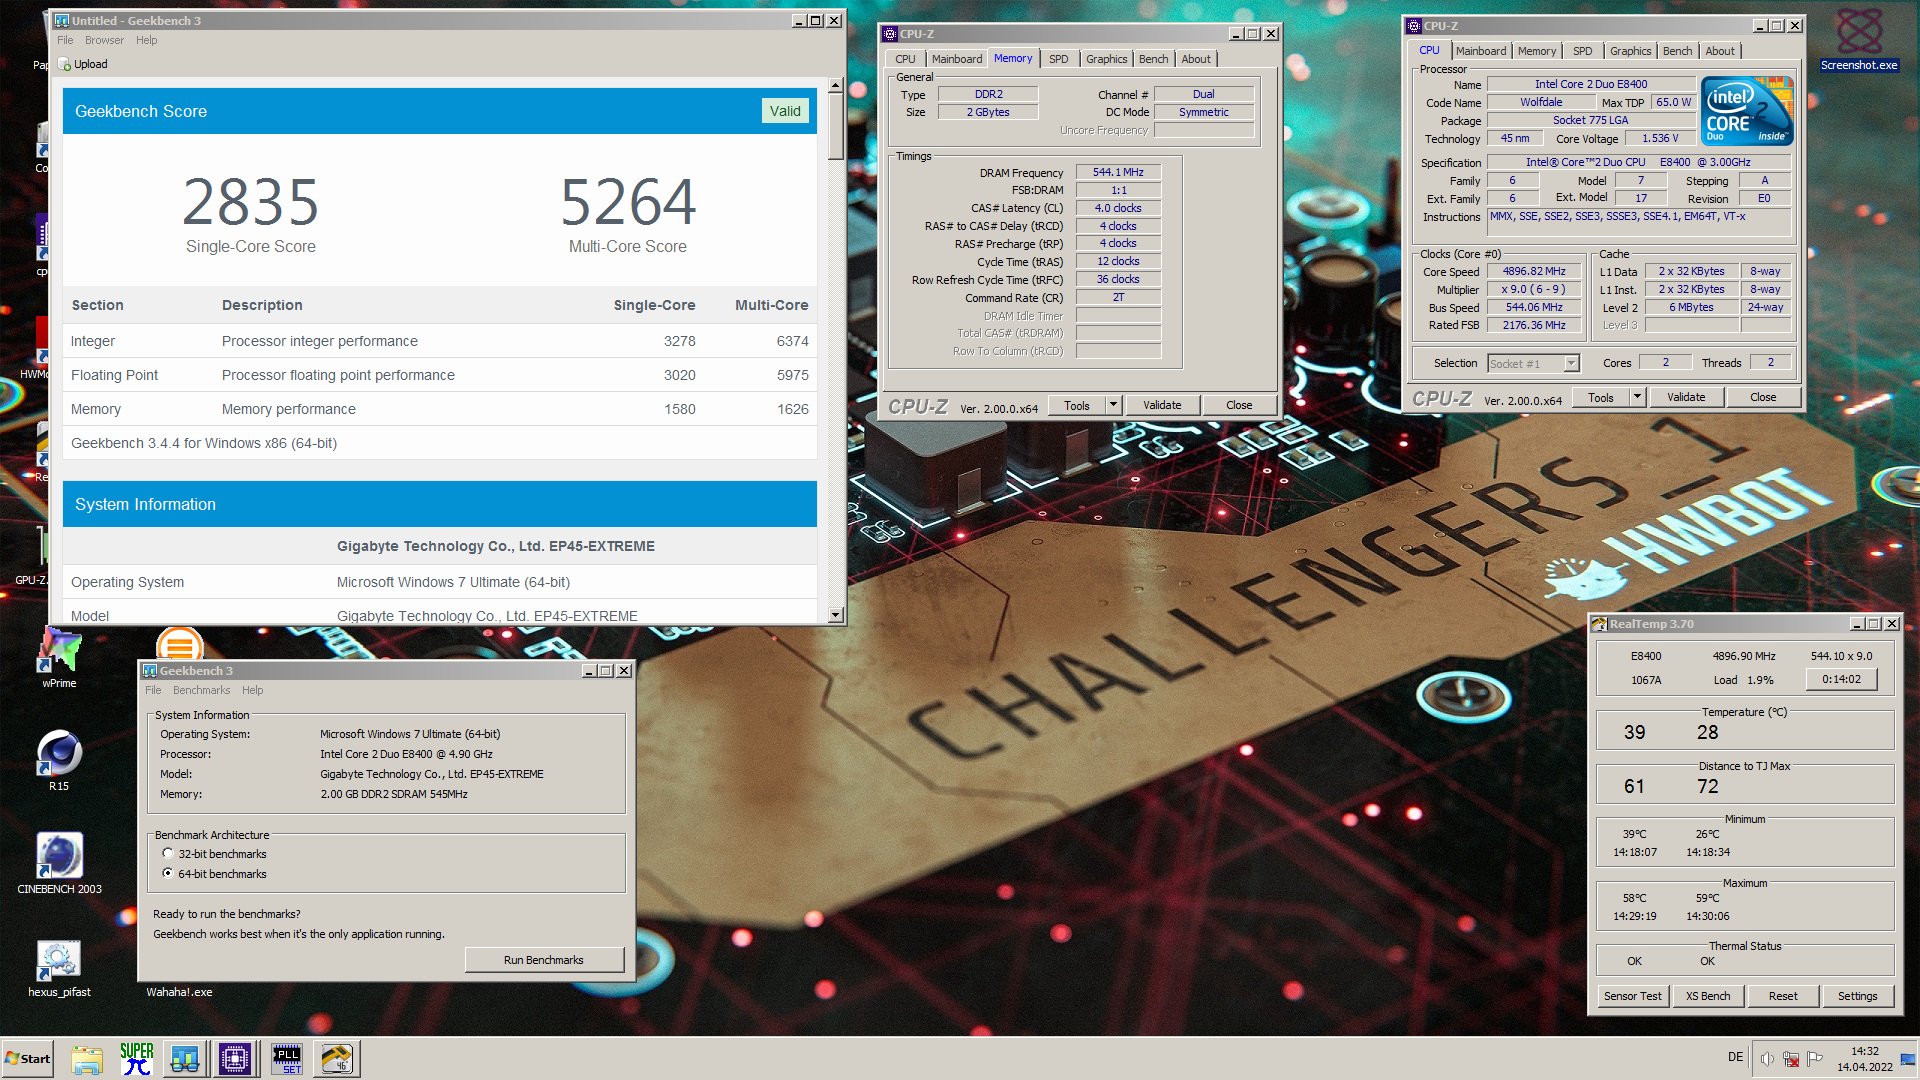Click Validate in CPU-Z CPU window
1920x1080 pixels.
[1686, 397]
